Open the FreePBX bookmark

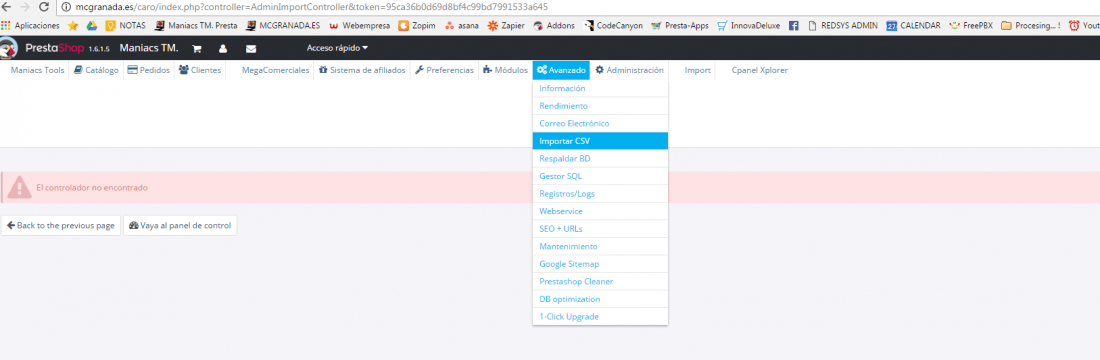pos(971,25)
